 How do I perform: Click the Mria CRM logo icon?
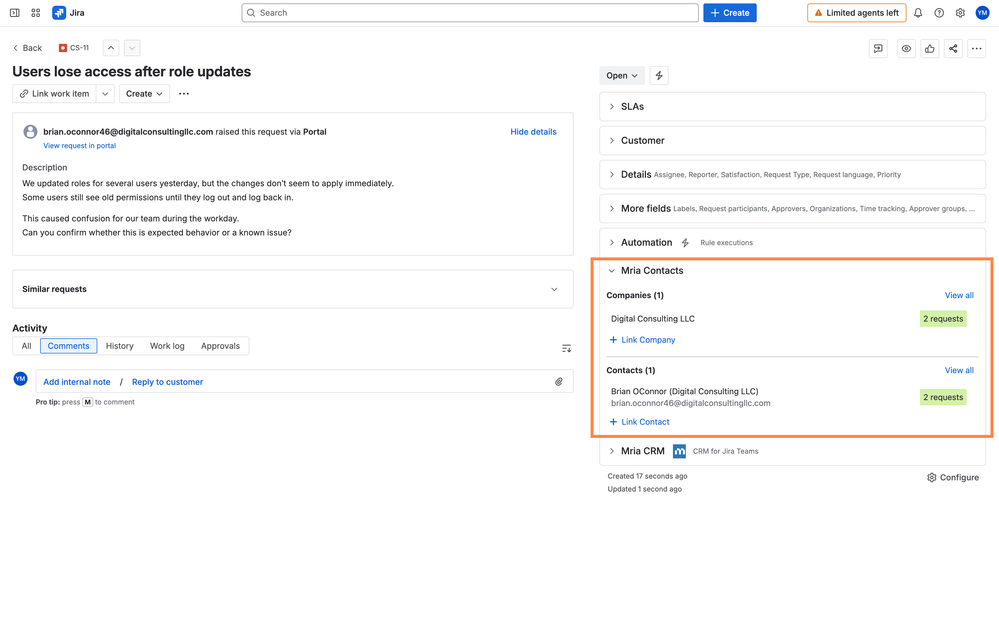pos(680,451)
